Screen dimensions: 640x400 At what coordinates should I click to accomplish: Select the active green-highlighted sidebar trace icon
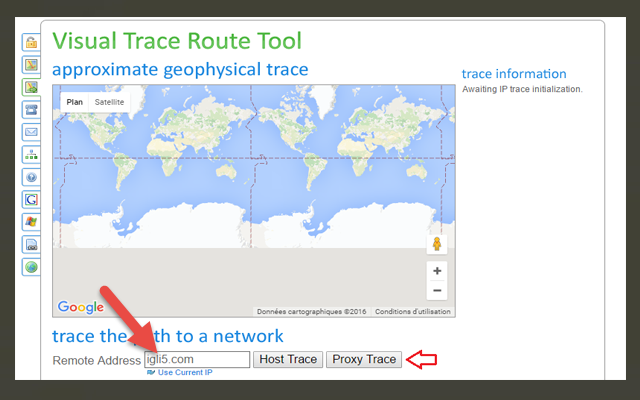click(x=31, y=87)
